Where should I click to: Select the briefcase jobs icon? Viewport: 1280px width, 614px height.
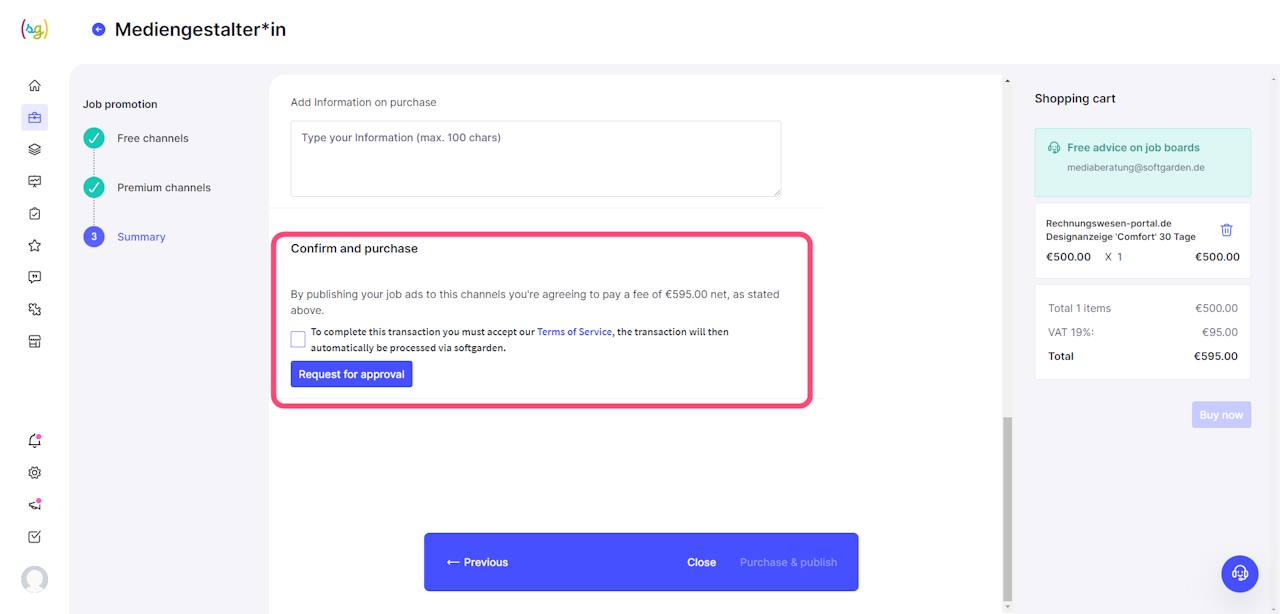click(35, 118)
